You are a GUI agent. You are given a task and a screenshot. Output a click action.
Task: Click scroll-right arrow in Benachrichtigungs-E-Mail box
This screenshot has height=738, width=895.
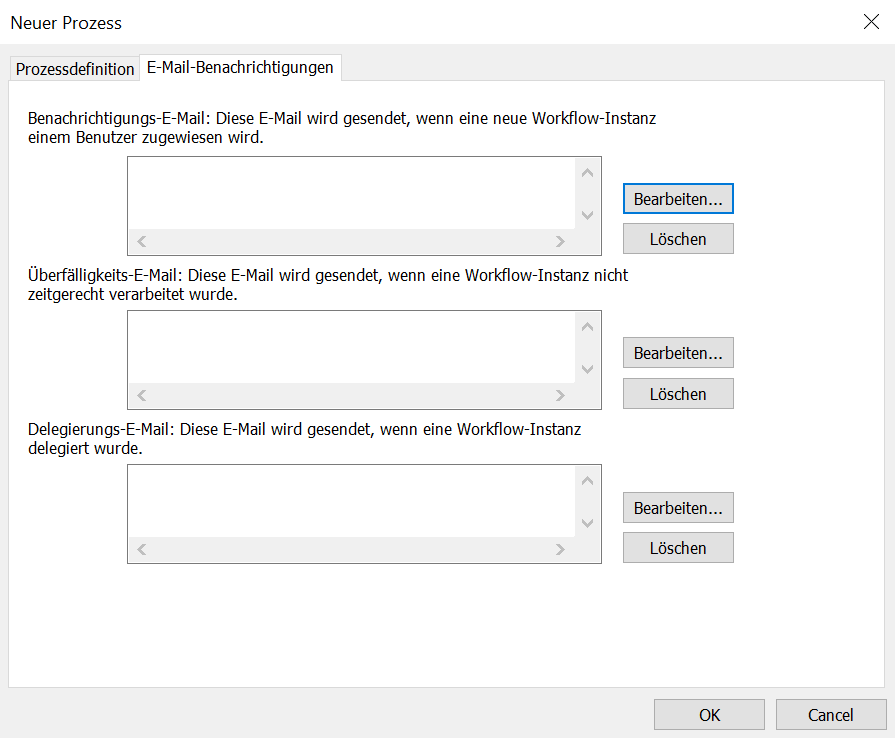pyautogui.click(x=560, y=241)
